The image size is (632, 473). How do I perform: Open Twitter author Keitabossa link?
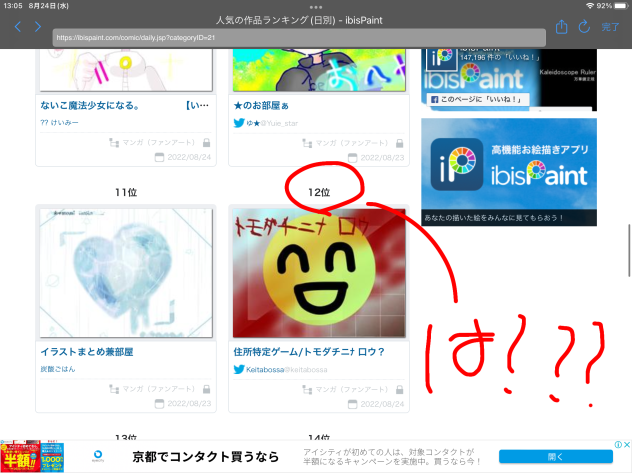(x=287, y=369)
